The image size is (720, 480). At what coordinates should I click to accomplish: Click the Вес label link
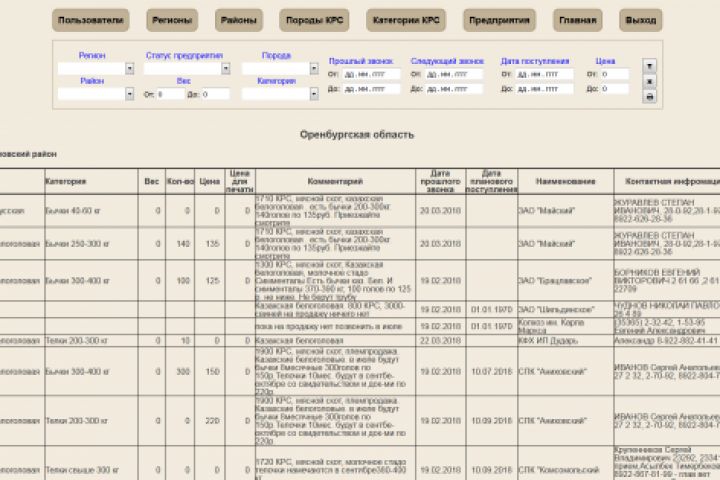[184, 81]
